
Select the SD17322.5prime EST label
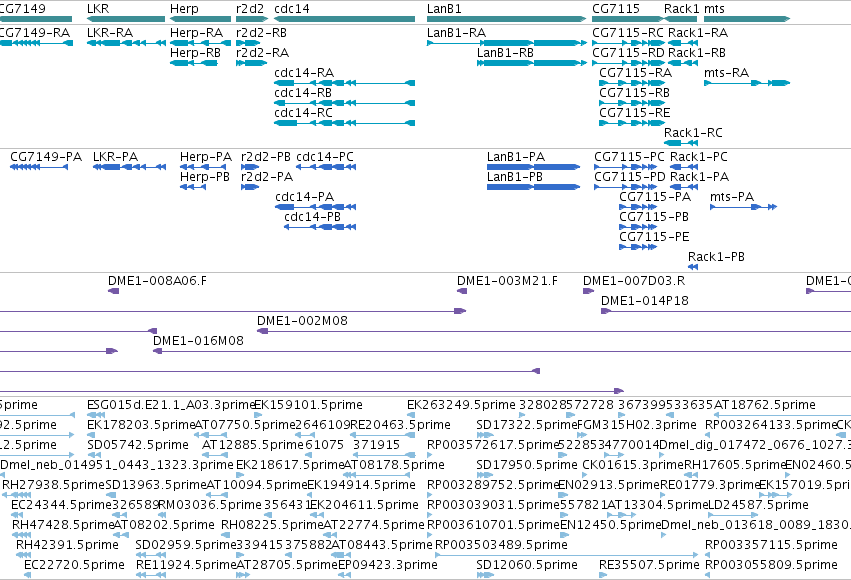[526, 425]
